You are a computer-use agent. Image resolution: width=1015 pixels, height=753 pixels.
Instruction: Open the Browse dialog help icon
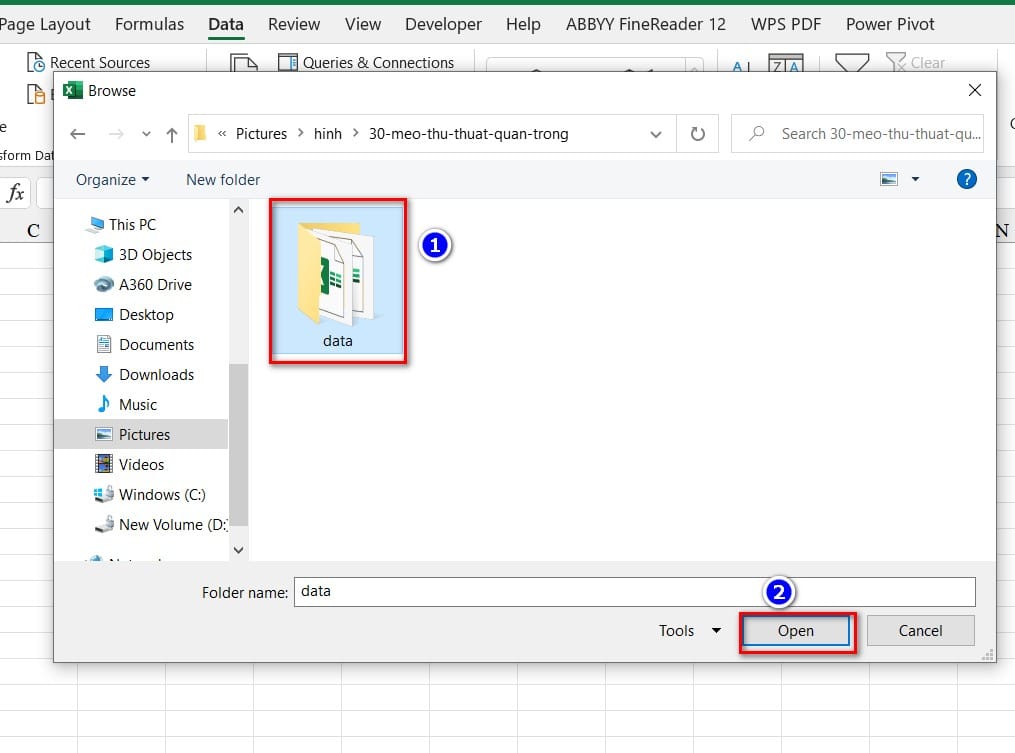pyautogui.click(x=966, y=179)
